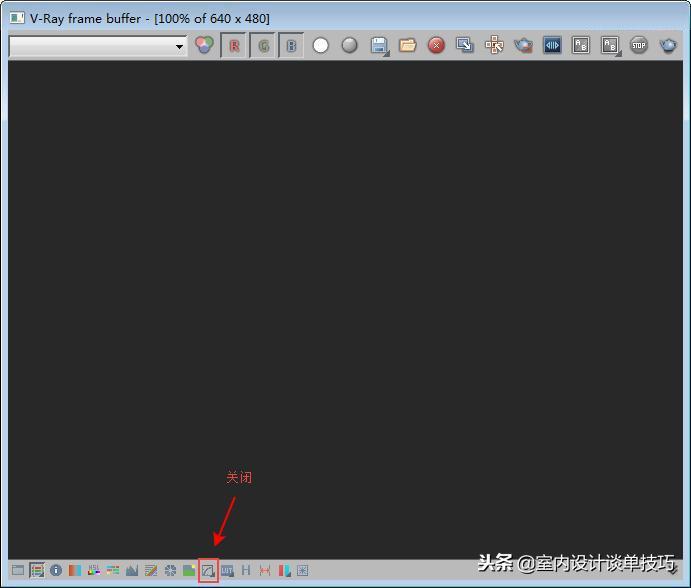Stop rendering with the STOP button
Viewport: 691px width, 588px height.
pyautogui.click(x=639, y=45)
